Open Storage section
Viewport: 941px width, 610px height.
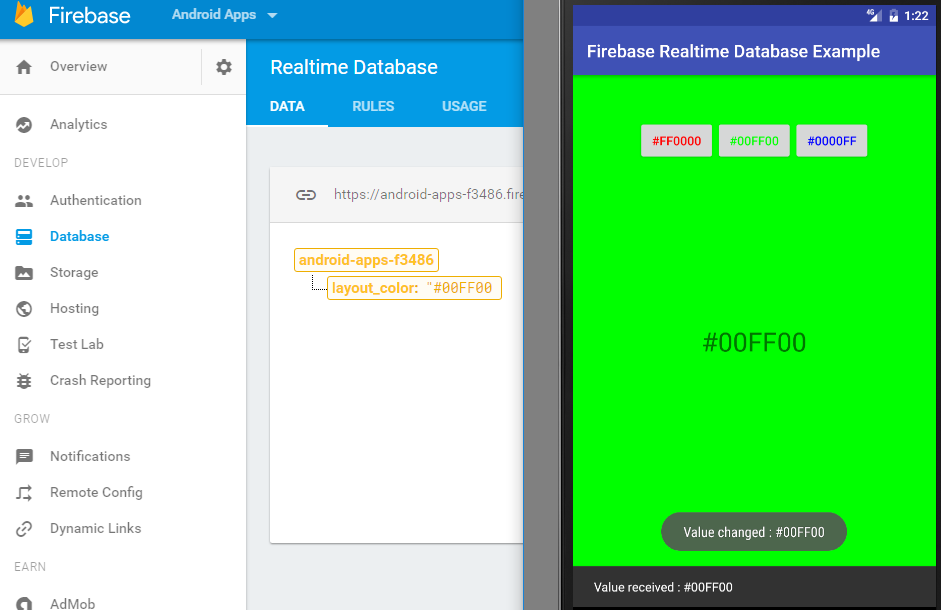click(x=74, y=272)
